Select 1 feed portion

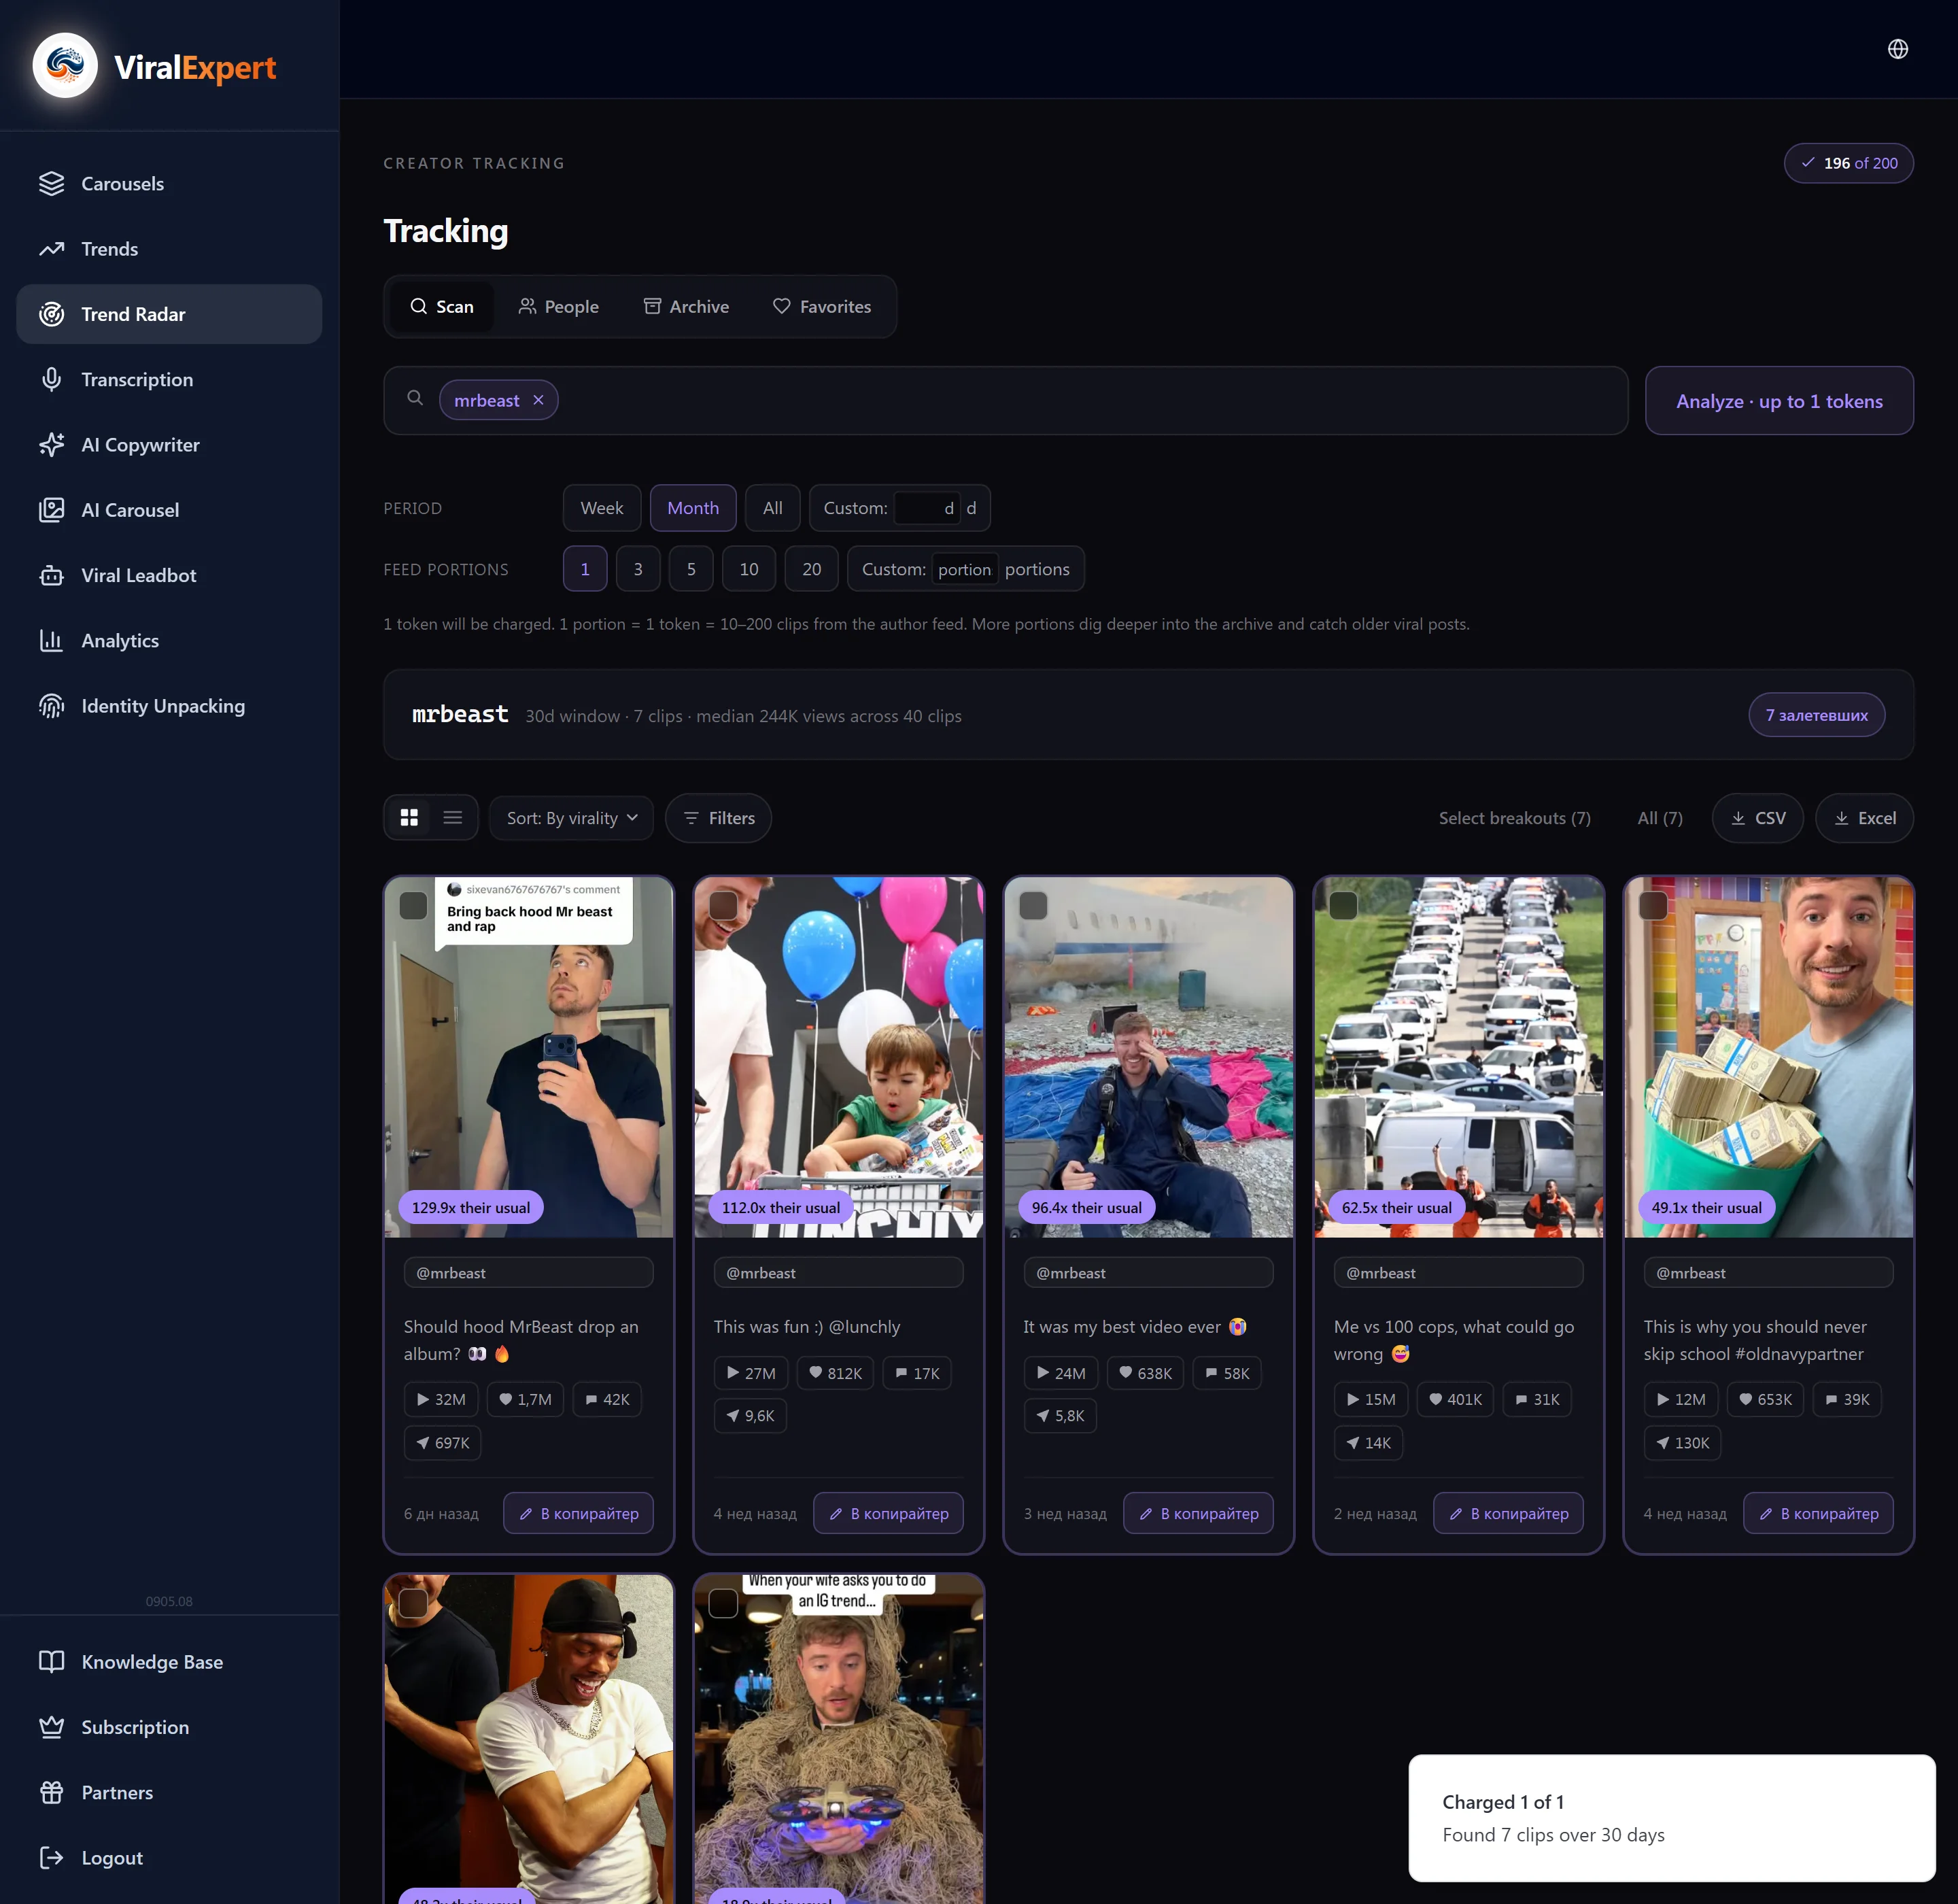[585, 569]
